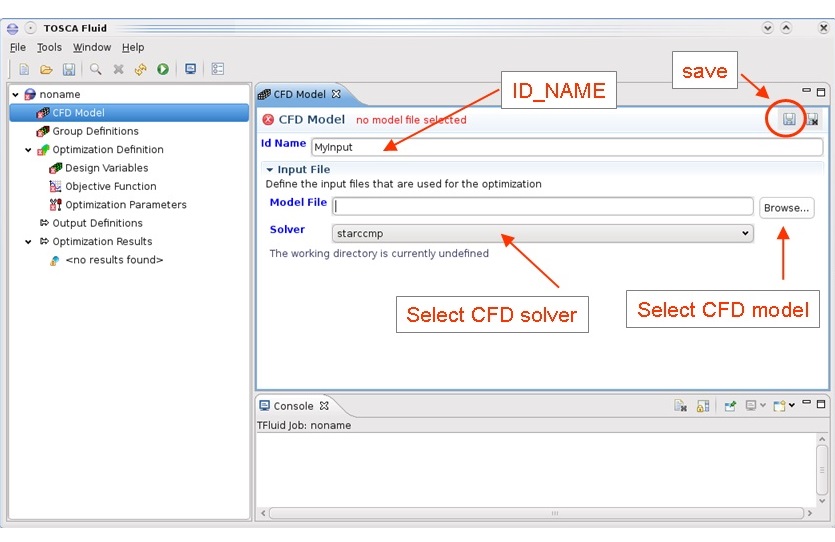Open the Open Console dropdown arrow

[x=792, y=405]
